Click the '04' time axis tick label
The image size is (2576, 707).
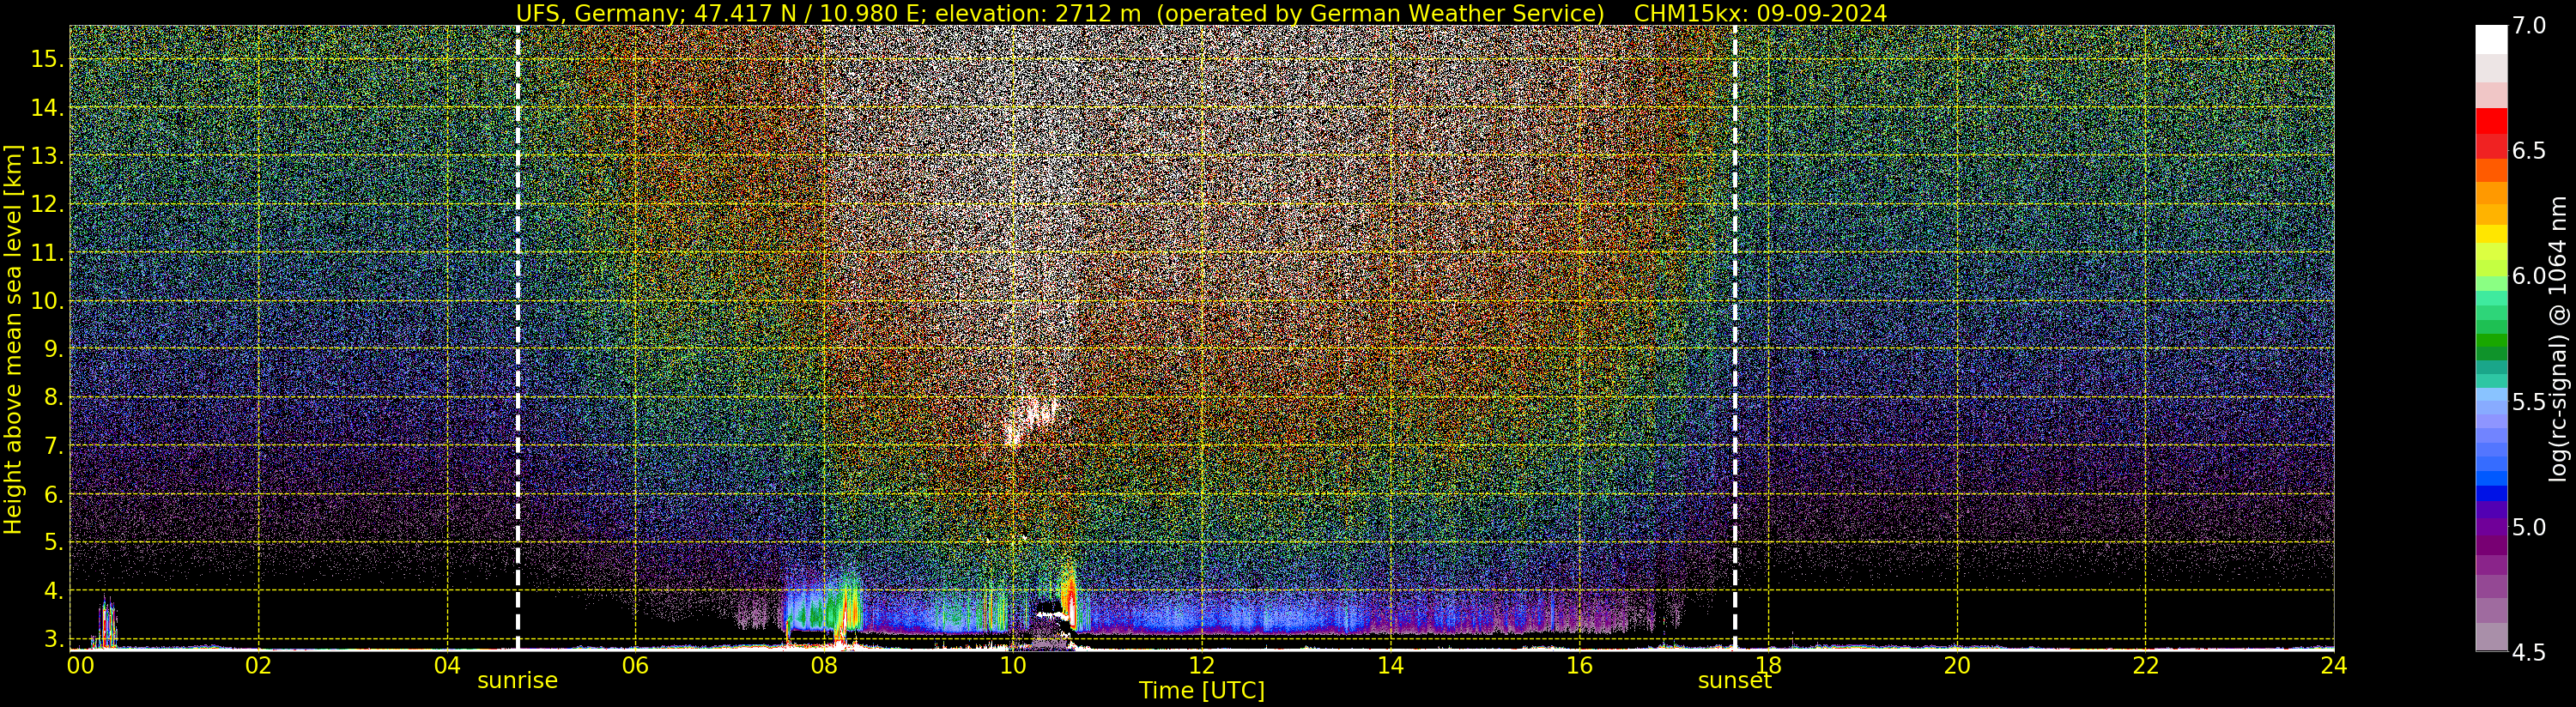pos(447,665)
